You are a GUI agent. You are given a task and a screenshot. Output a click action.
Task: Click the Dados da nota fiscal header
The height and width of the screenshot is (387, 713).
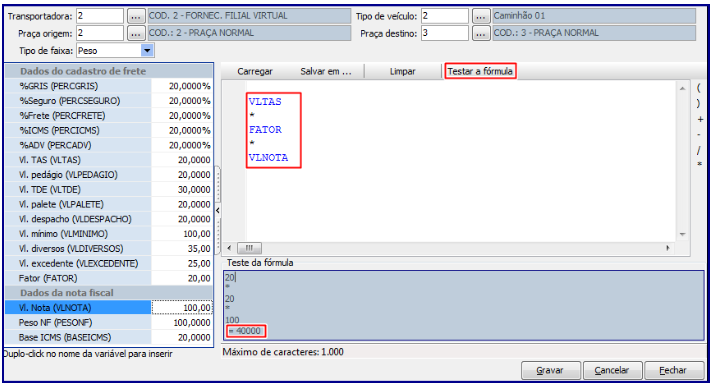pyautogui.click(x=108, y=293)
